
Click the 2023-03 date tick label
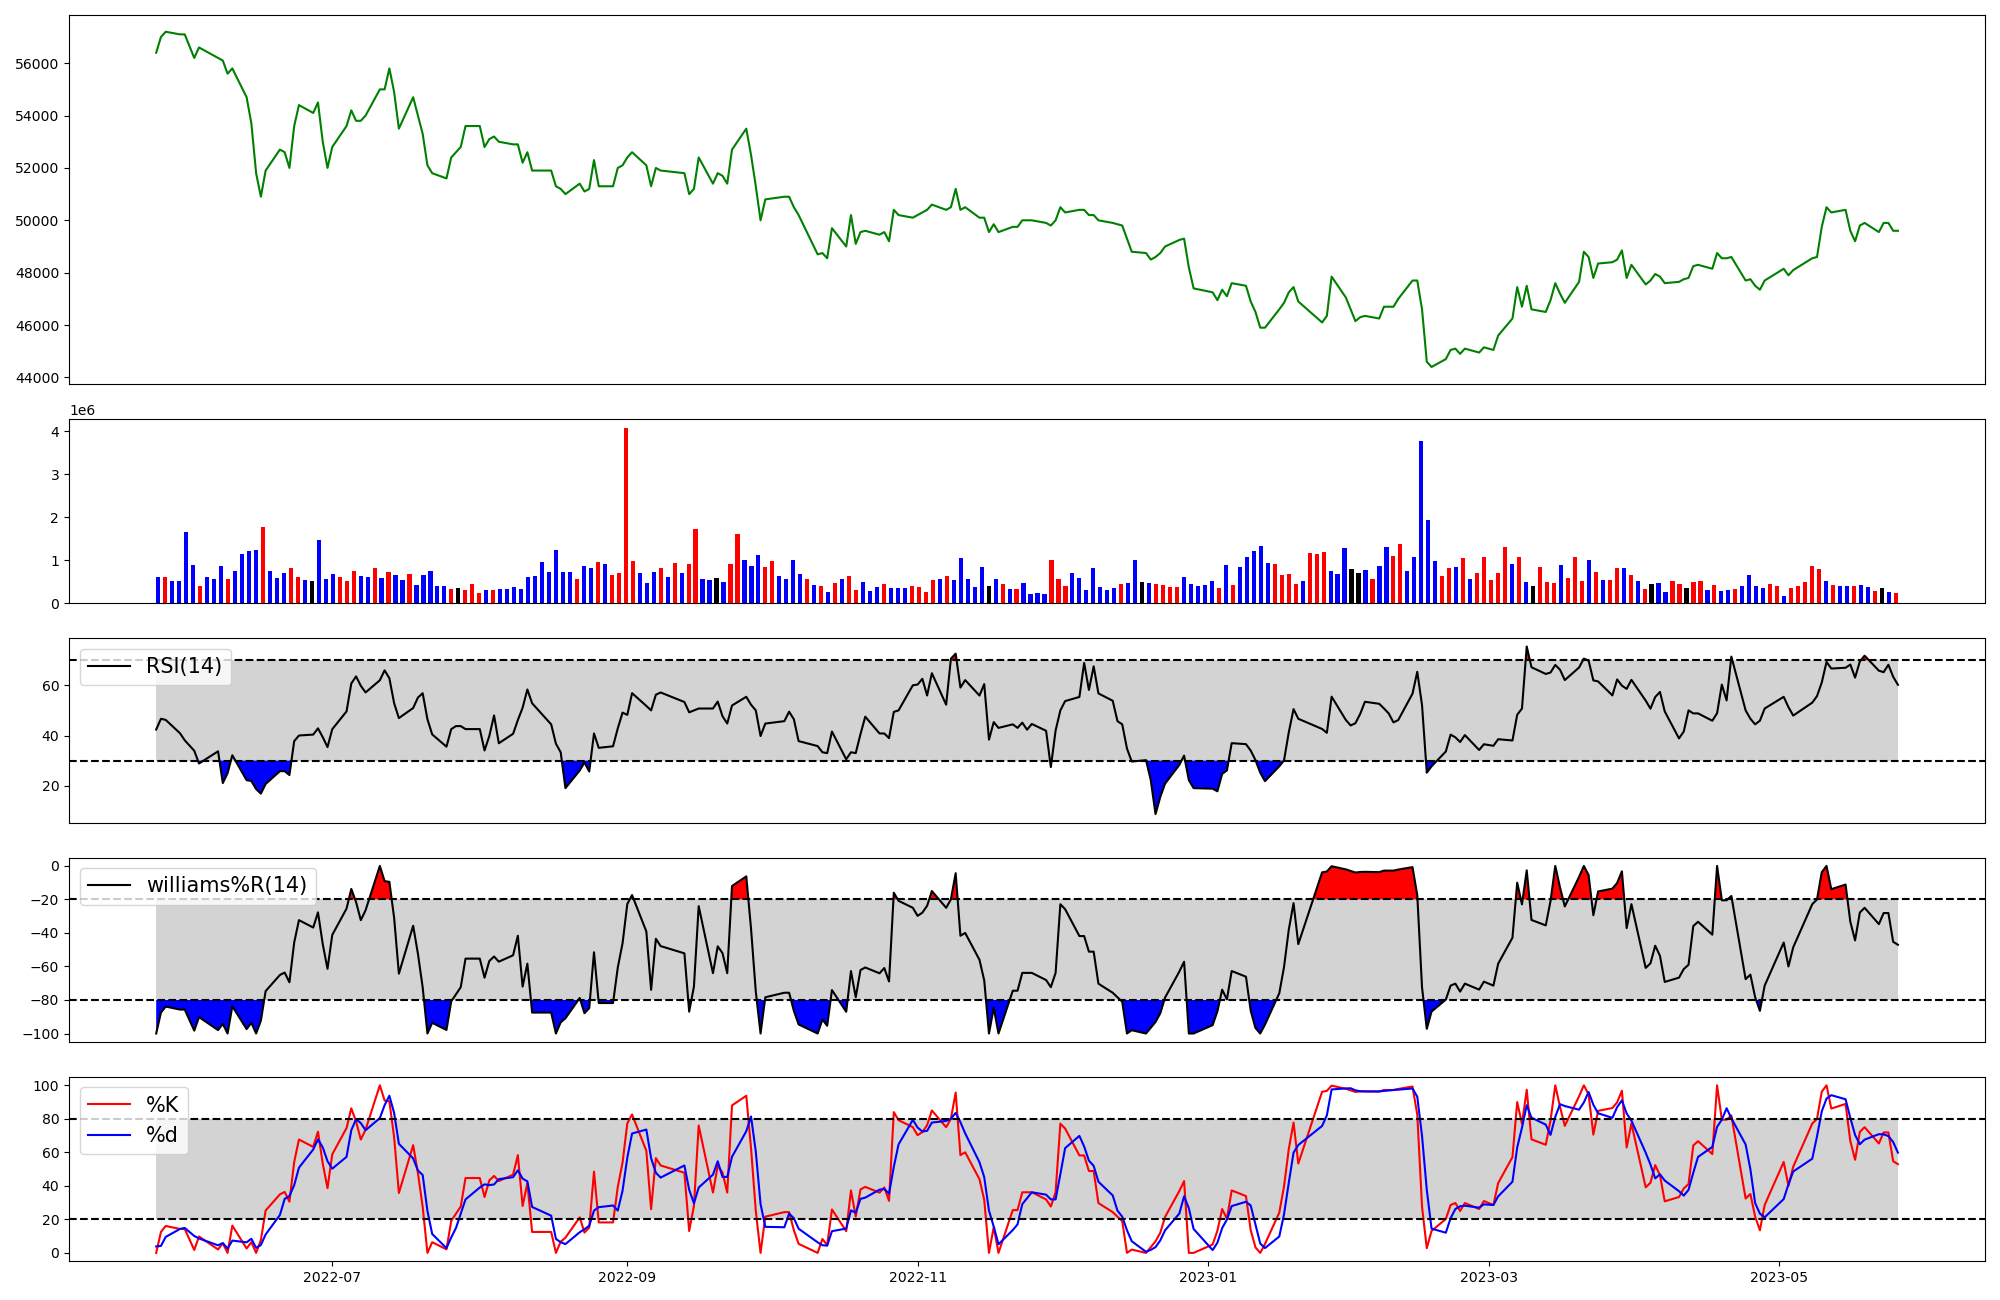1489,1277
